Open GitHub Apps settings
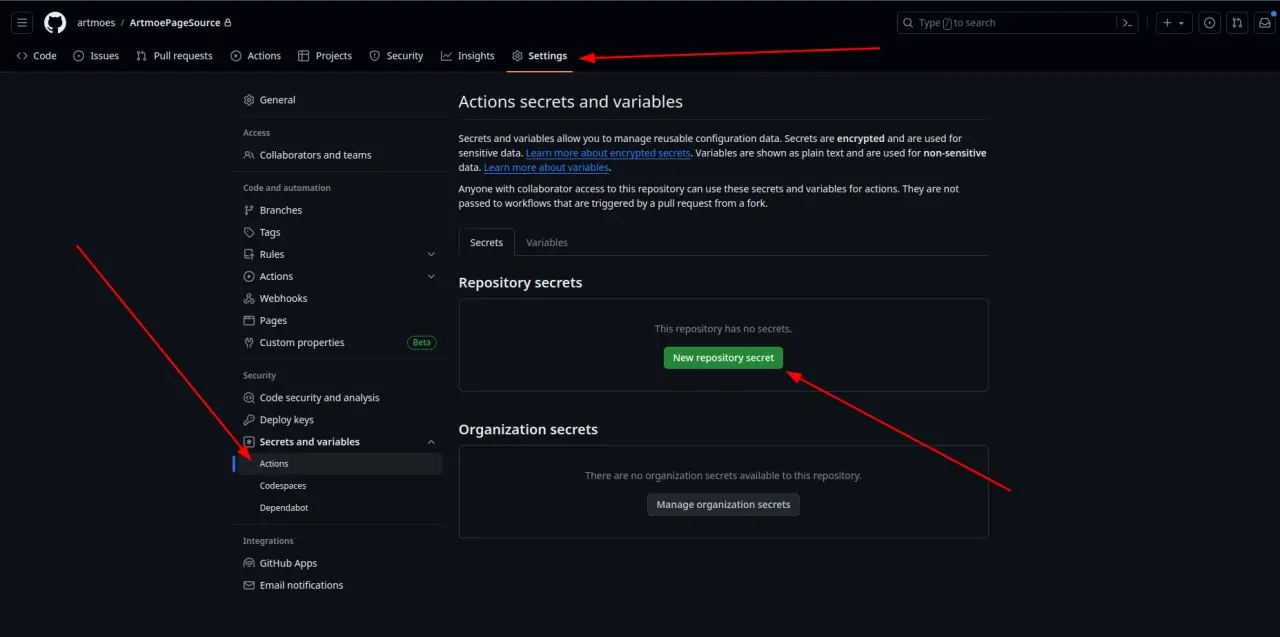Screen dimensions: 1280x637 tap(288, 563)
